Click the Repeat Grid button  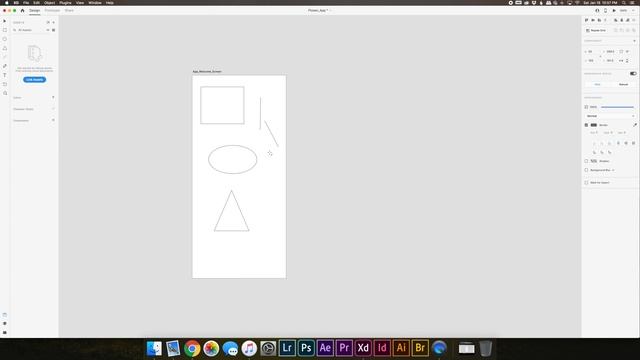(596, 30)
